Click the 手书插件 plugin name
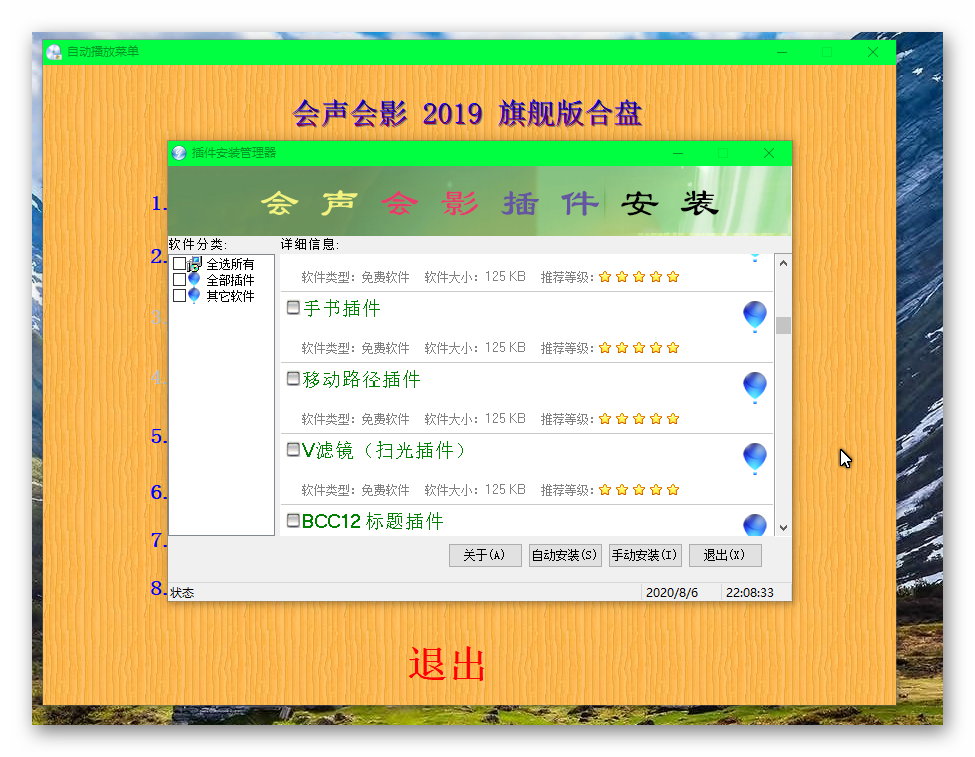 click(x=341, y=309)
